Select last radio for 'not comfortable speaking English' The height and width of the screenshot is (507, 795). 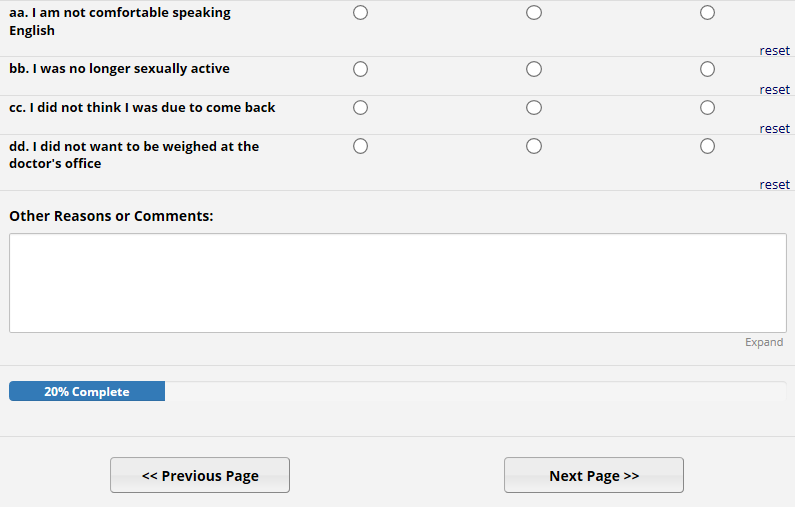click(x=708, y=13)
